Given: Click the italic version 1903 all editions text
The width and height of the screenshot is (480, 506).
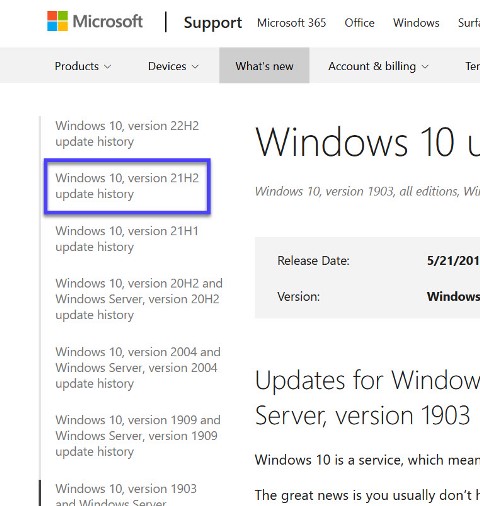Looking at the screenshot, I should coord(367,191).
